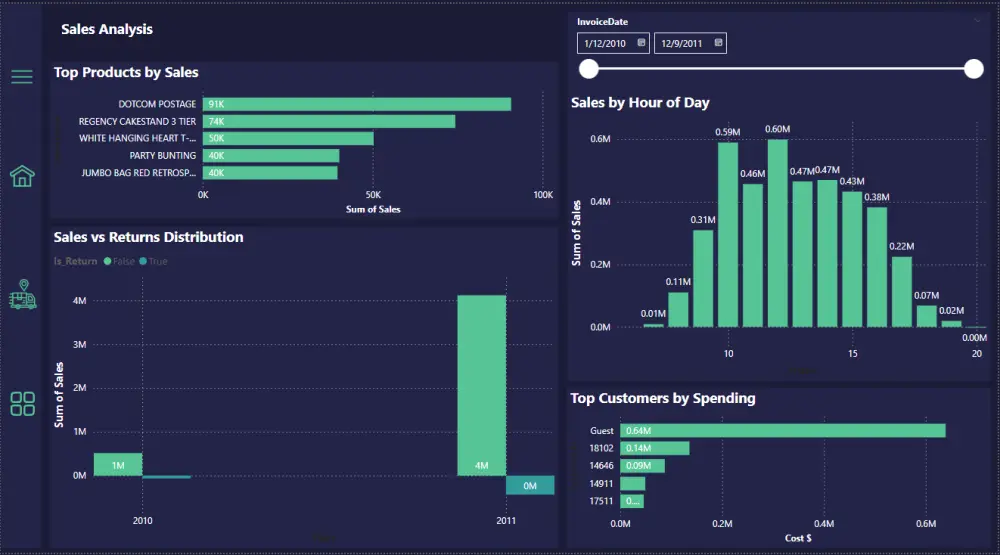This screenshot has width=1000, height=555.
Task: Select the PARTY BUNTING bar
Action: (271, 156)
